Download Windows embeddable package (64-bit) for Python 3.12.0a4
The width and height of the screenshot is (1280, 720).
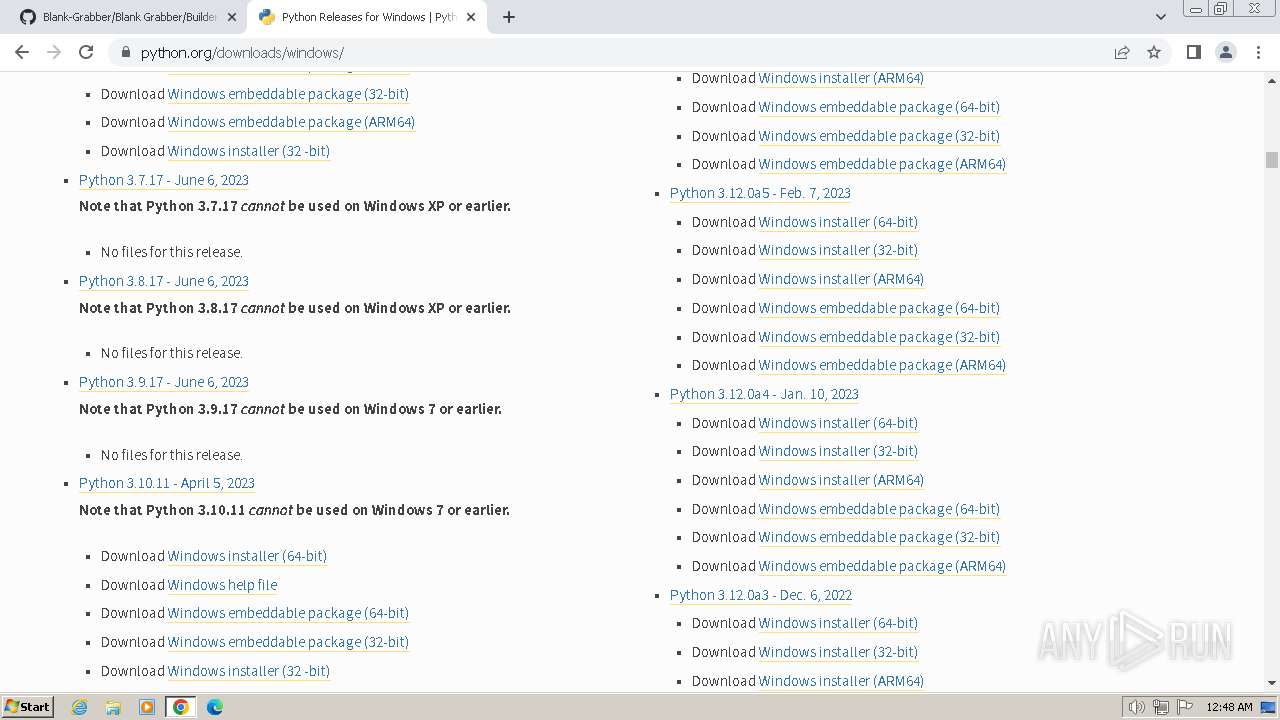click(x=879, y=509)
